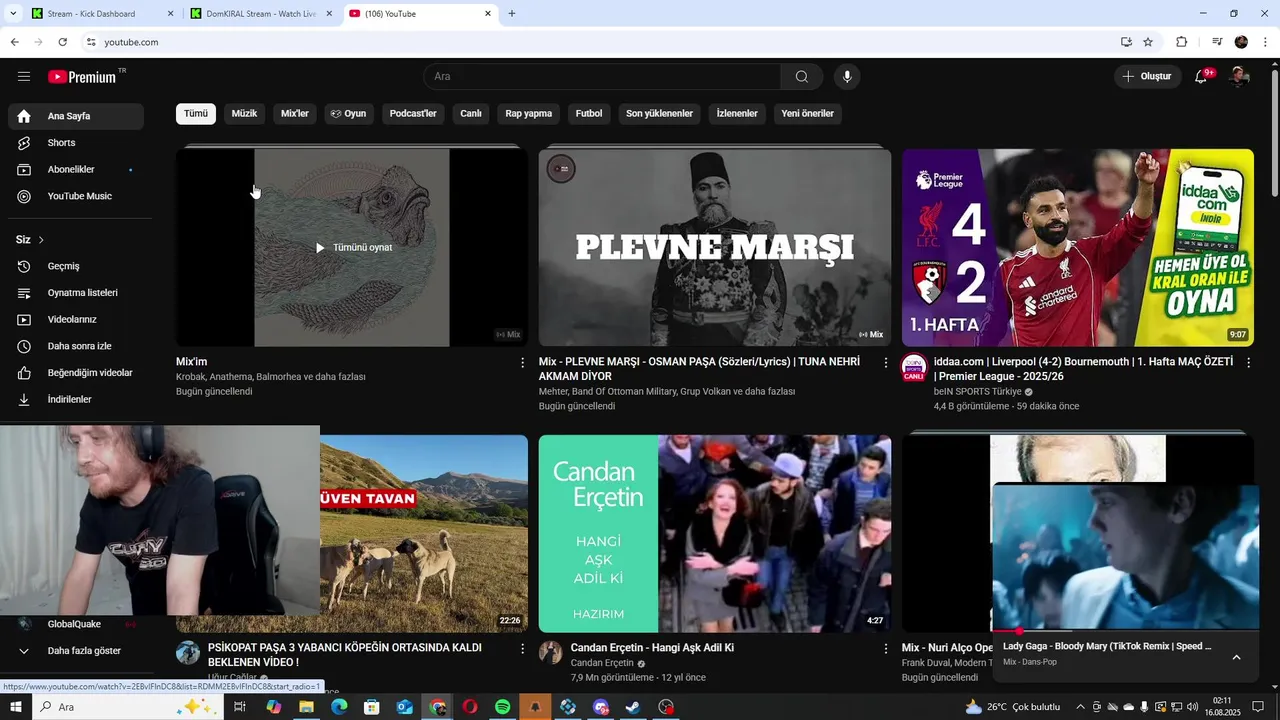This screenshot has height=720, width=1280.
Task: Open Oynatma listeleri in sidebar
Action: (76, 293)
